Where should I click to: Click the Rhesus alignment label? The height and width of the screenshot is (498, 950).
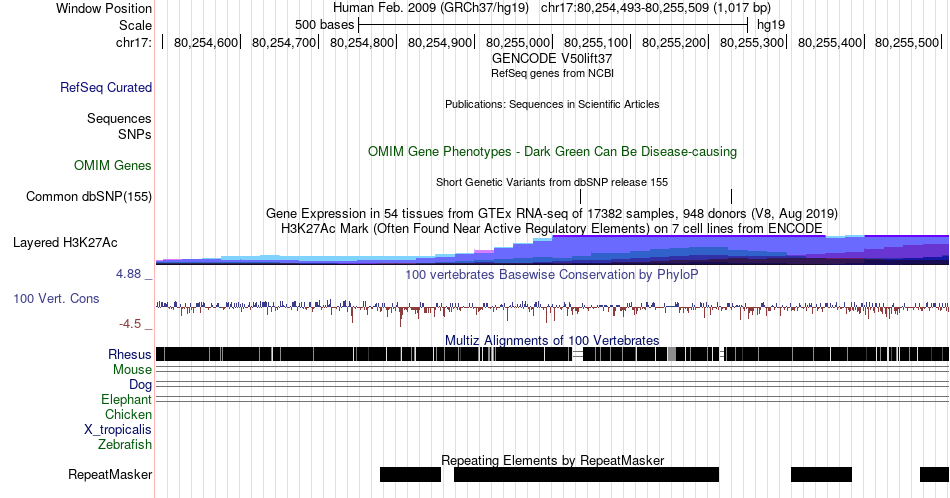coord(130,354)
